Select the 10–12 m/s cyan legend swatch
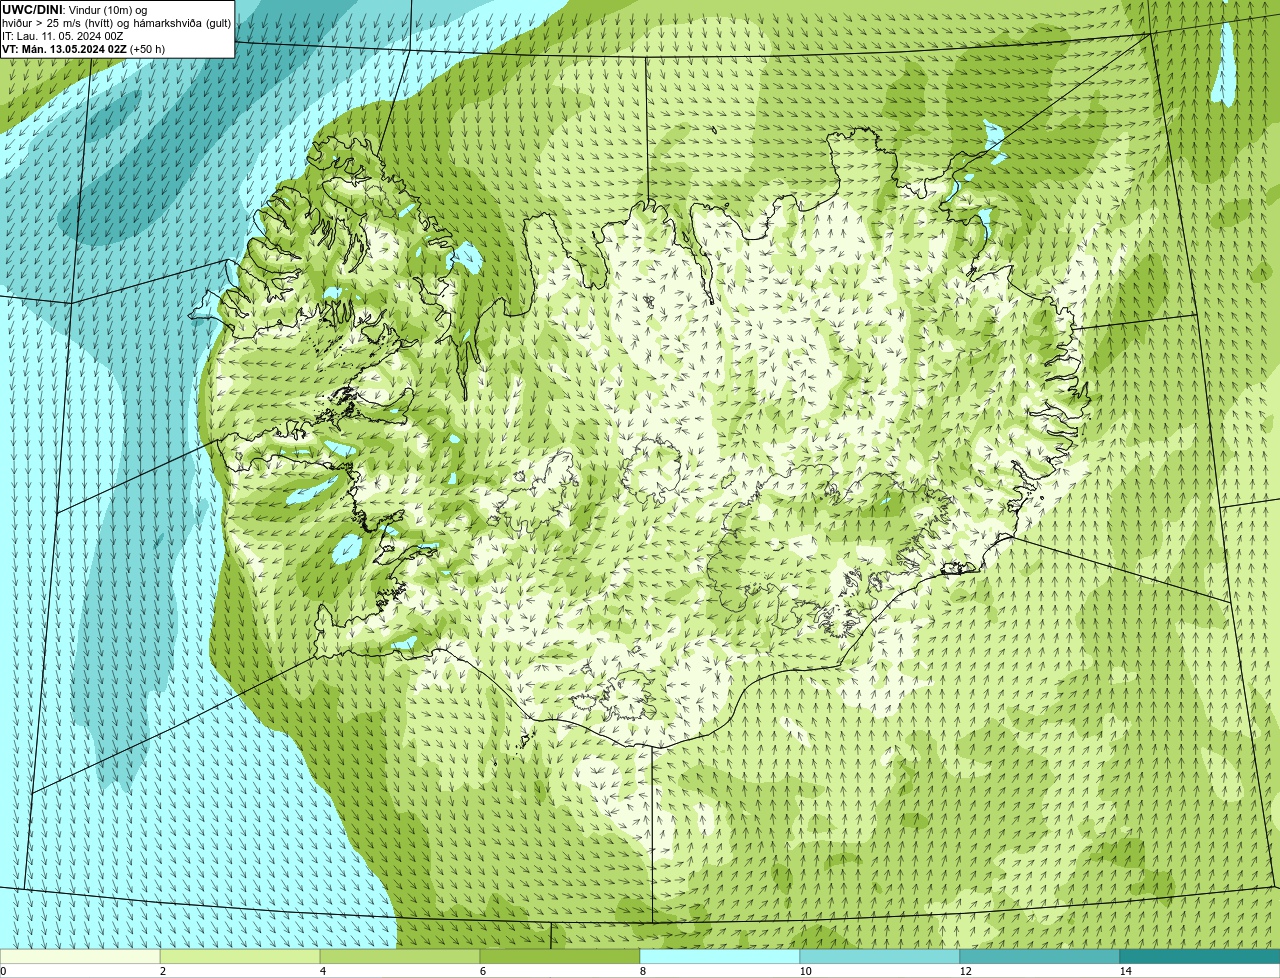Screen dimensions: 1280x978 click(880, 957)
